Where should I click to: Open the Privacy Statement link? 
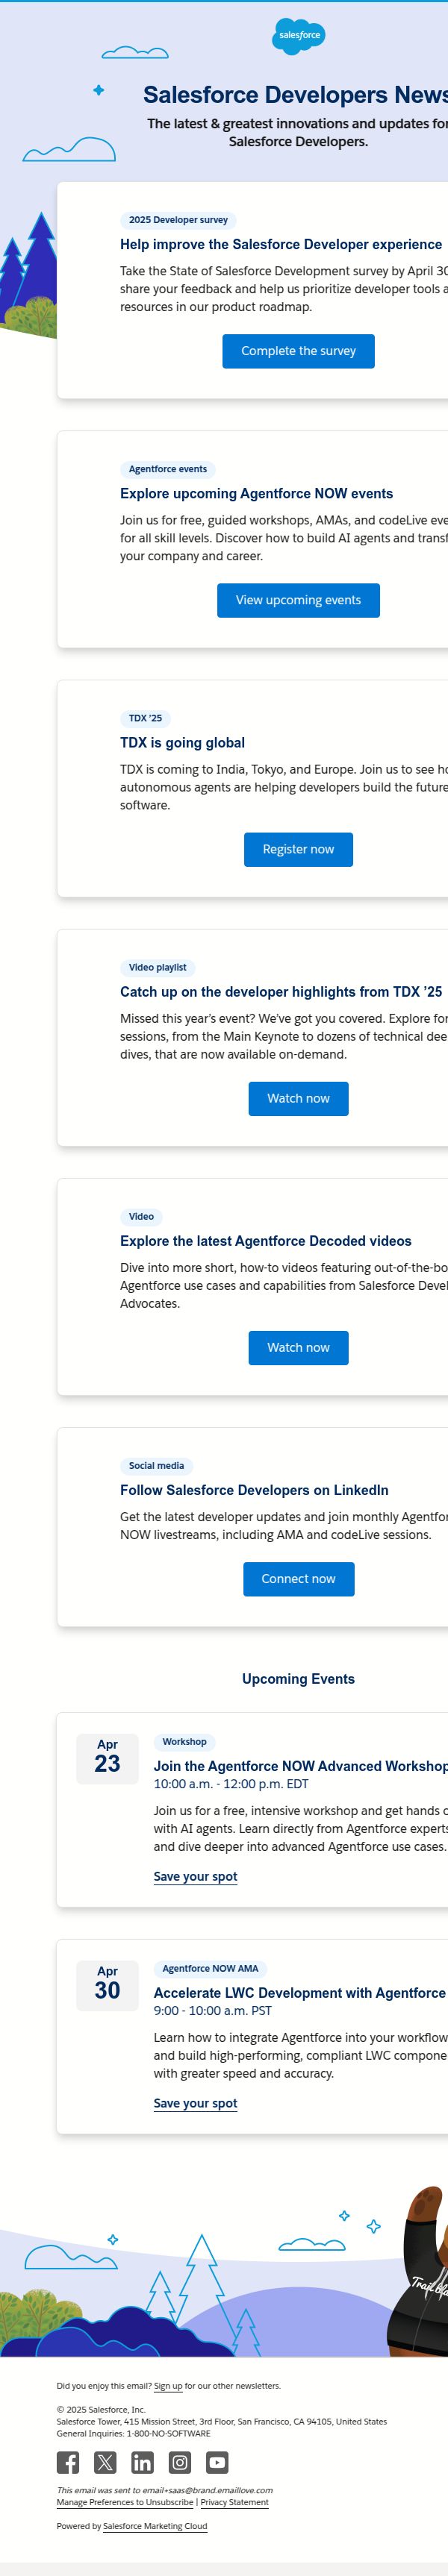point(234,2502)
